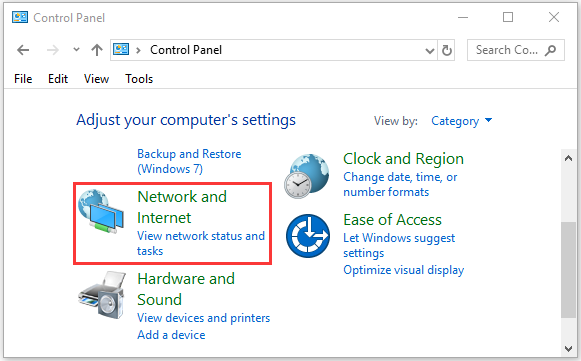Open the View by Category dropdown
The height and width of the screenshot is (361, 581).
pos(462,121)
